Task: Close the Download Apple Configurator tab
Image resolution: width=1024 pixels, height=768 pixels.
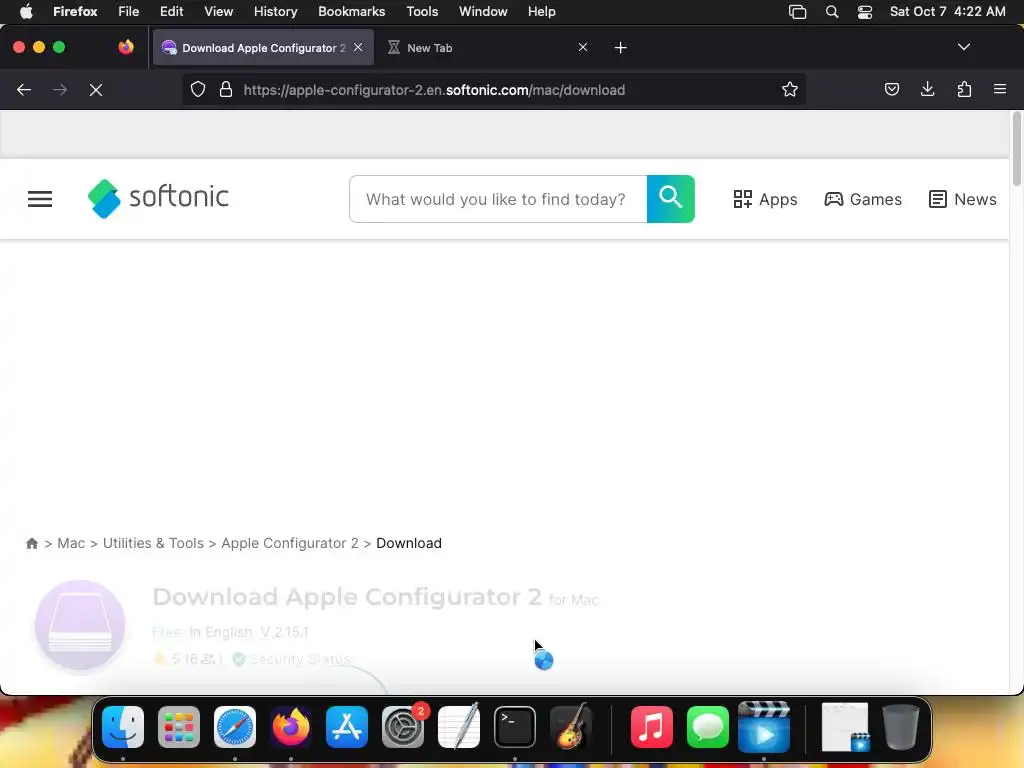Action: coord(358,47)
